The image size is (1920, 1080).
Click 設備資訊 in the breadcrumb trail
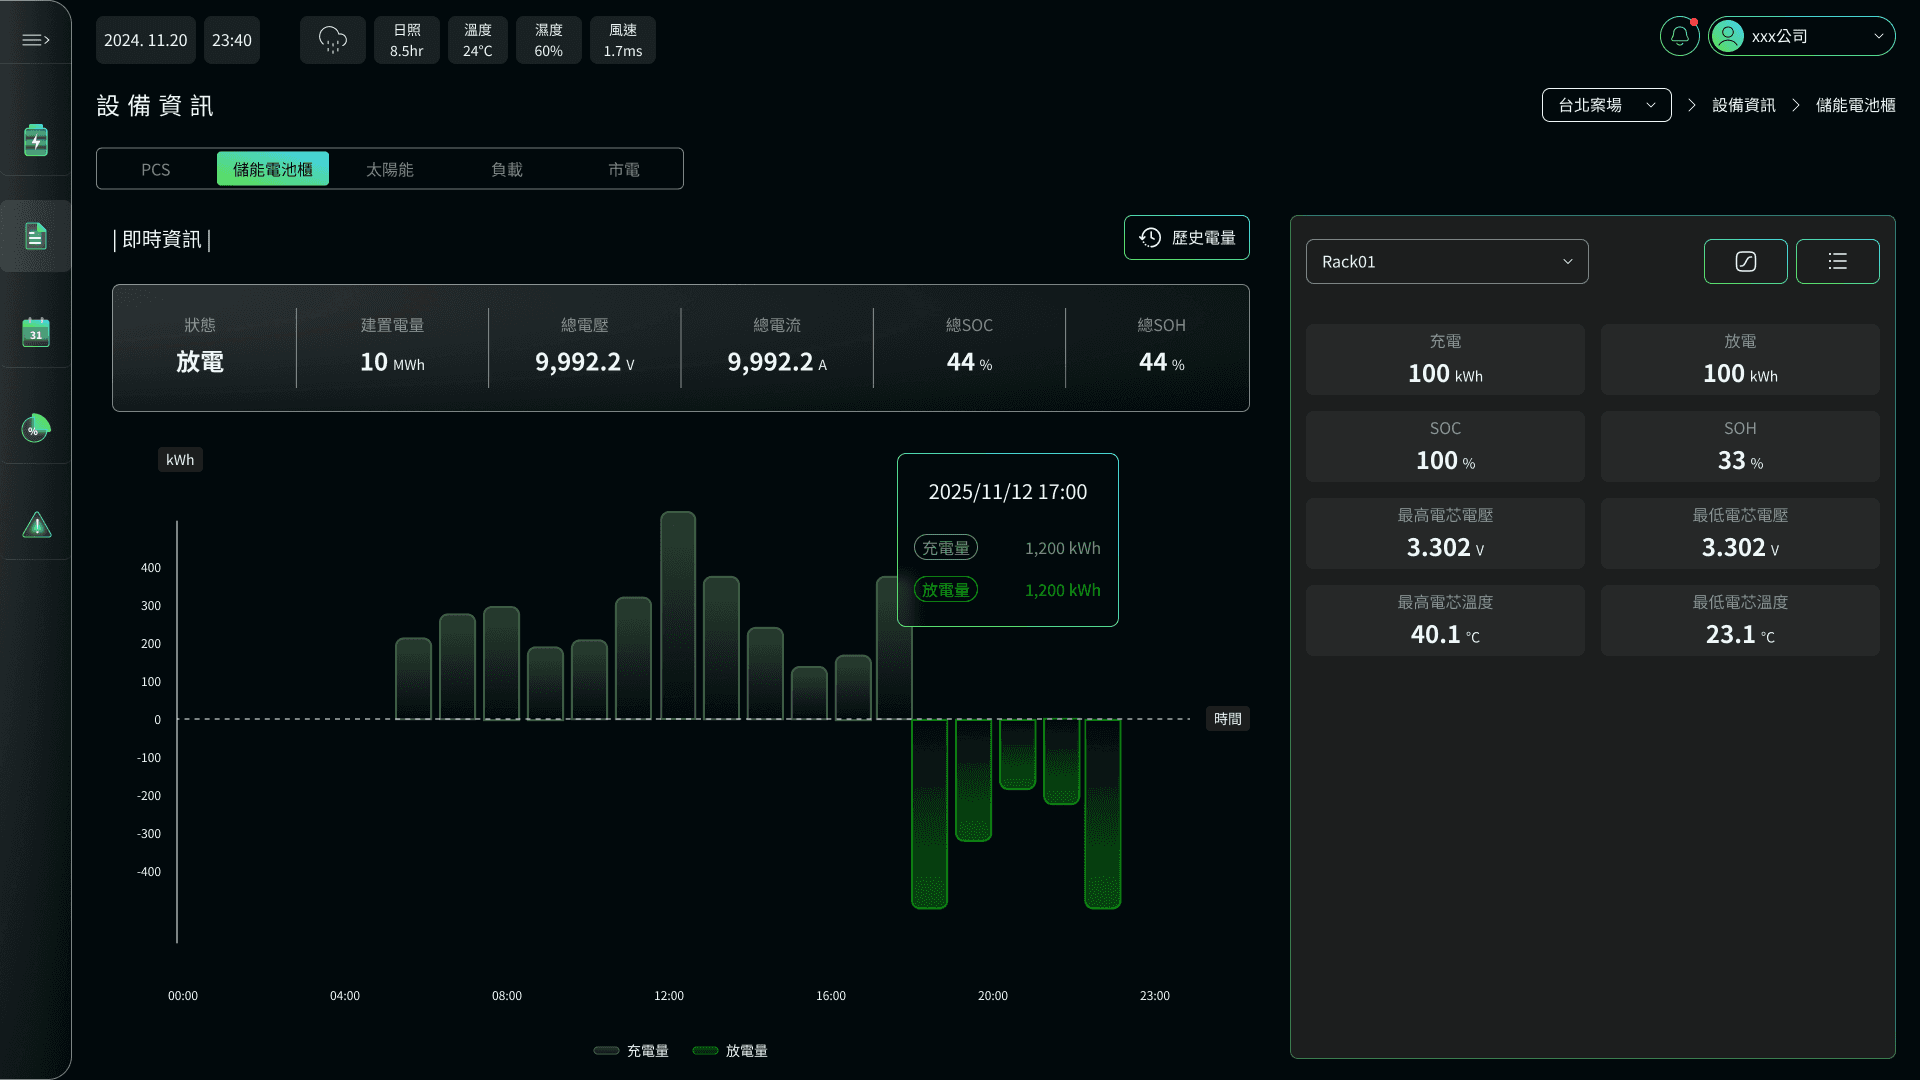(1742, 104)
